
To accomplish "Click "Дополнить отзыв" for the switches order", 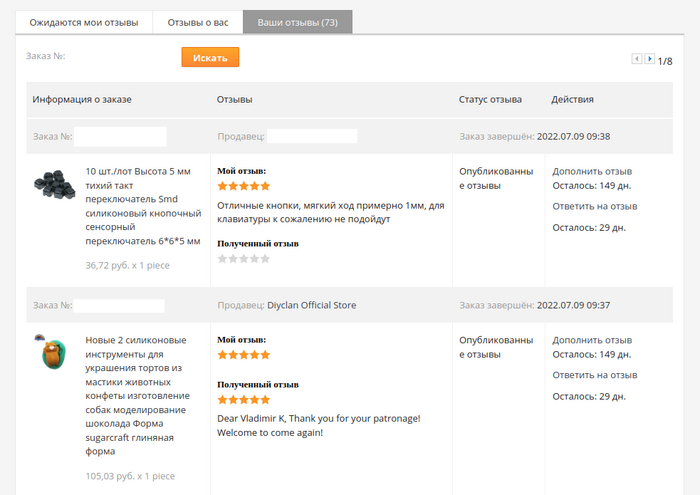I will (592, 171).
